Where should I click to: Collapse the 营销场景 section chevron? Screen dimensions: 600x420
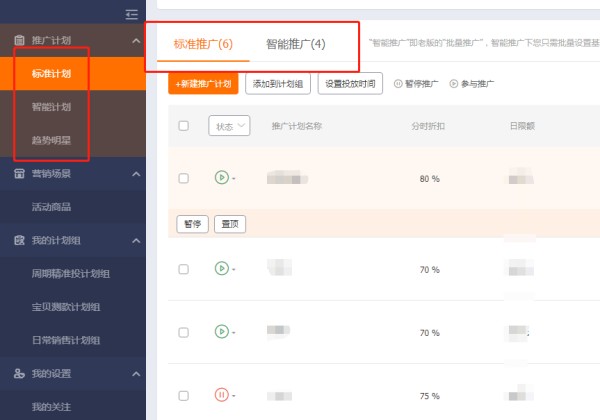[x=136, y=174]
